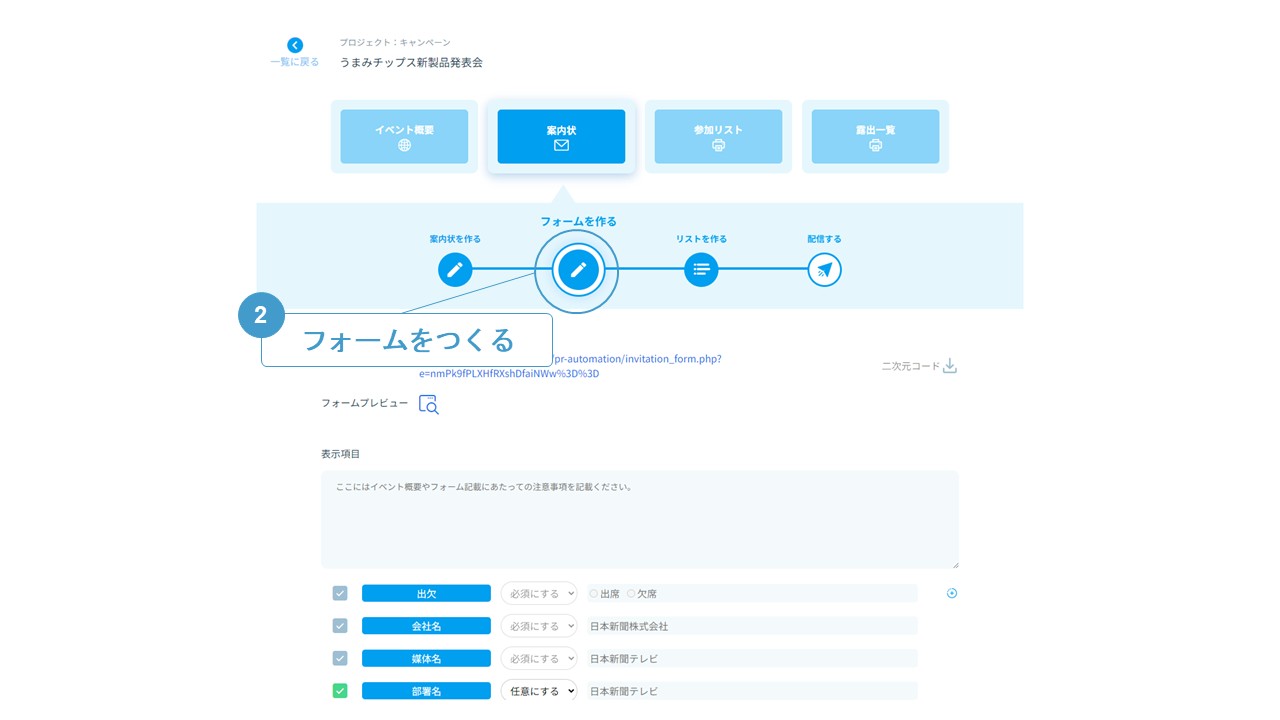Viewport: 1280px width, 720px height.
Task: Switch to the イベント概要 tab
Action: [404, 137]
